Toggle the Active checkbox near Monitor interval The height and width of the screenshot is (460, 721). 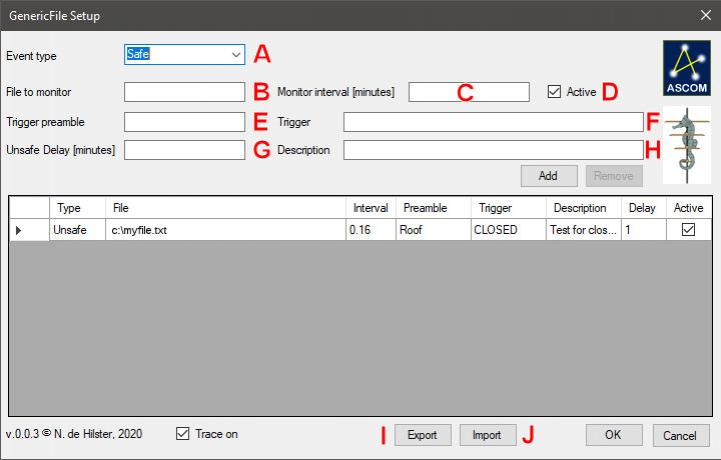coord(554,92)
